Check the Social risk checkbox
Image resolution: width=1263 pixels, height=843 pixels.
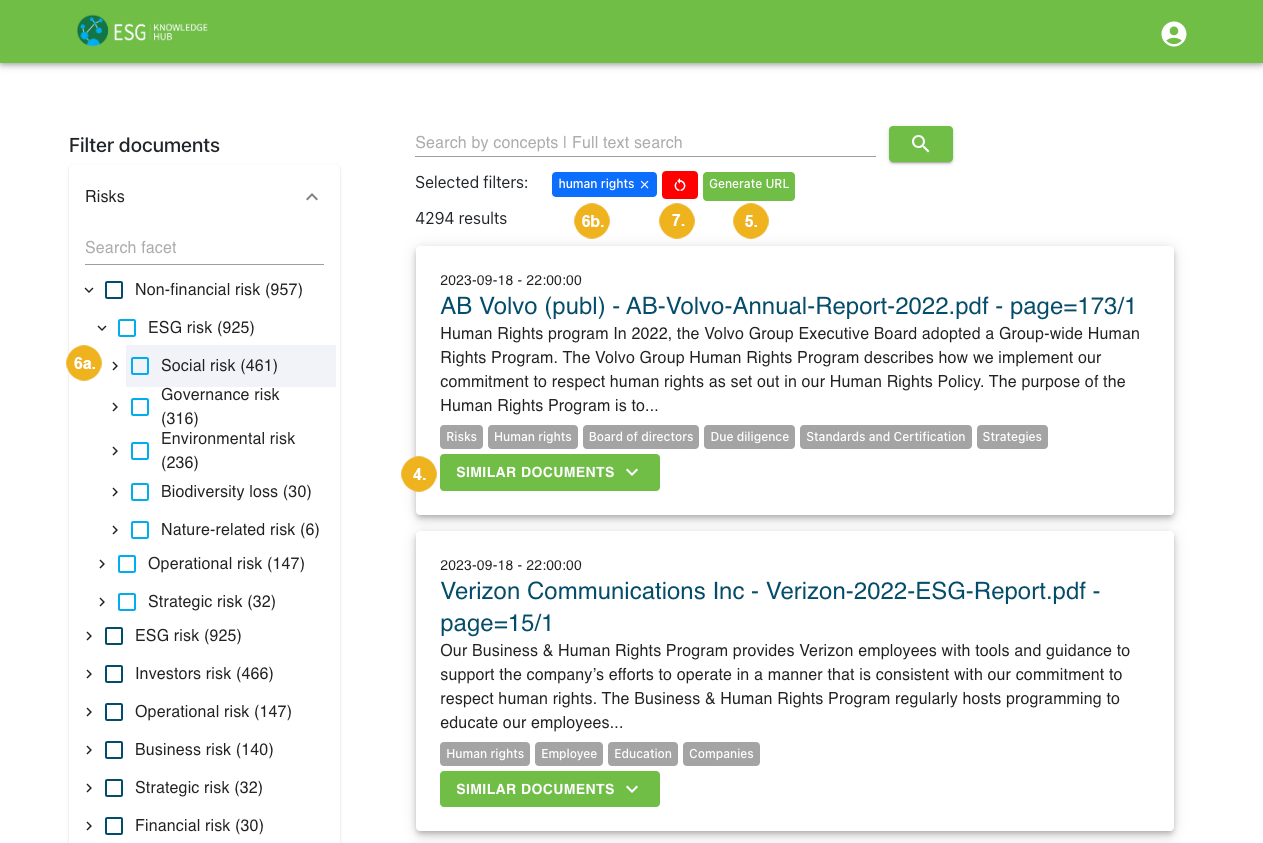point(139,365)
